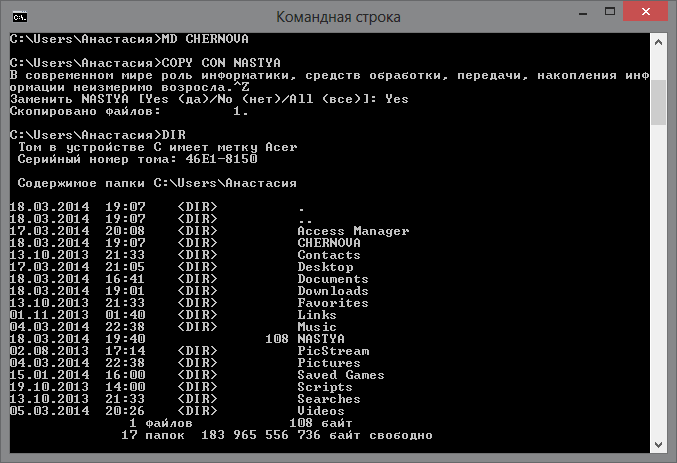Click the date '02.08.2013' of PicStream row
677x463 pixels.
pos(49,351)
